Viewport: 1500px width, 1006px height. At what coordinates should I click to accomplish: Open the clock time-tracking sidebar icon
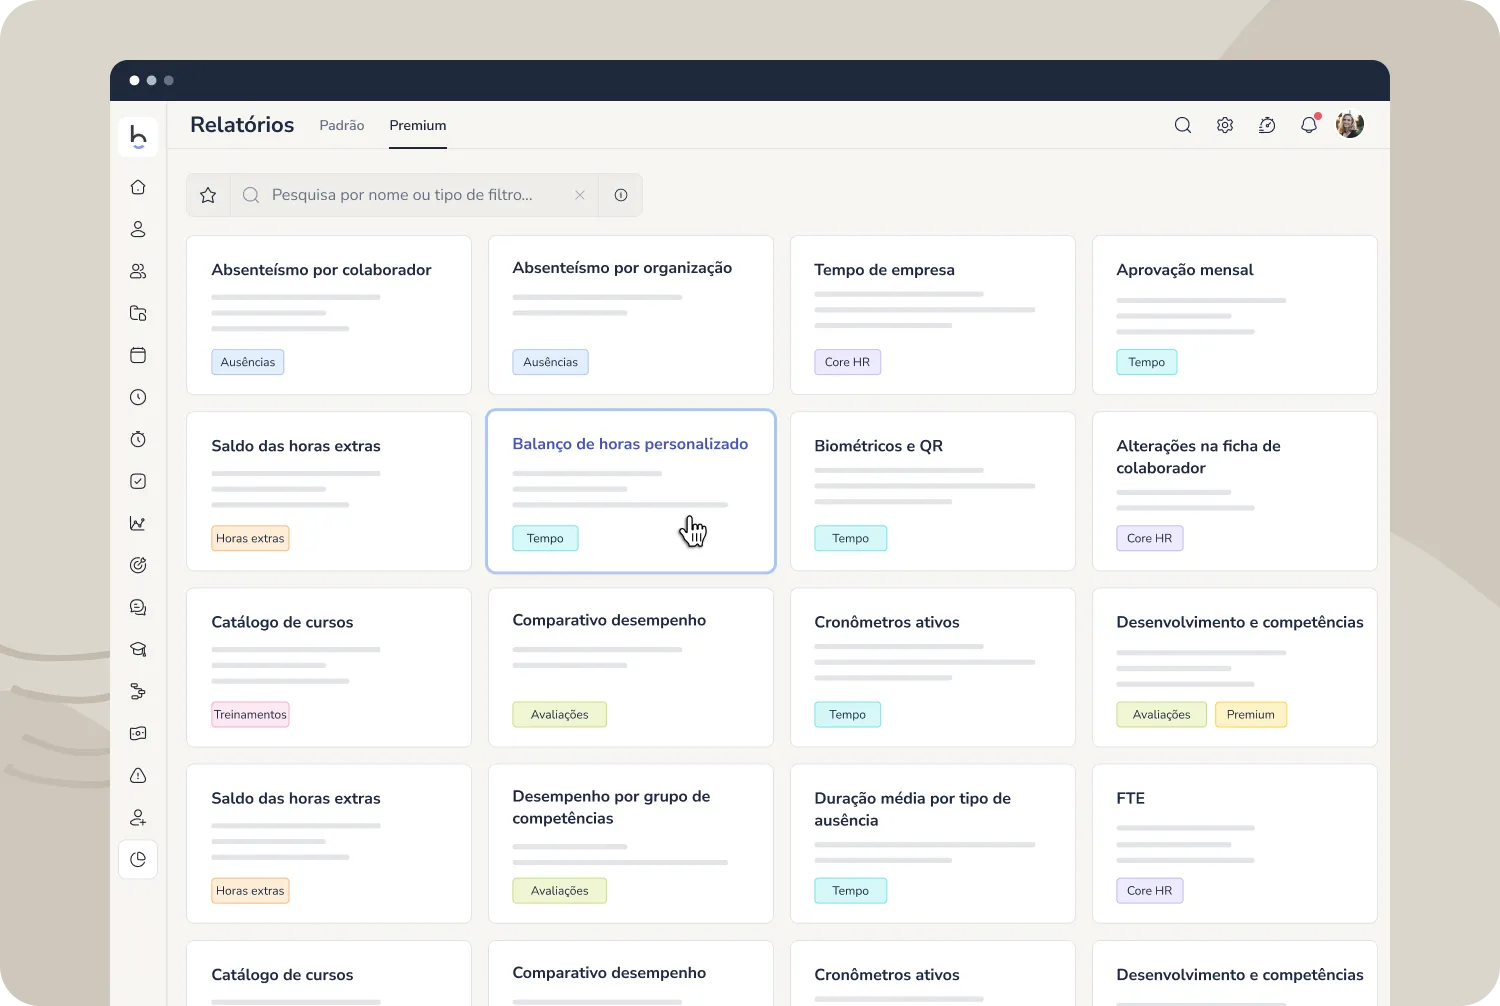coord(138,397)
